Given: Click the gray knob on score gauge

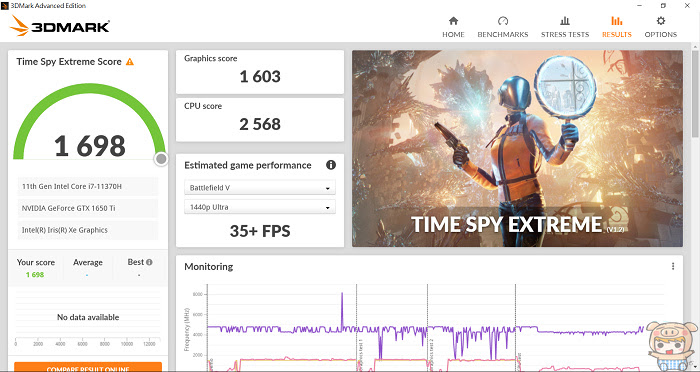Looking at the screenshot, I should pyautogui.click(x=161, y=159).
